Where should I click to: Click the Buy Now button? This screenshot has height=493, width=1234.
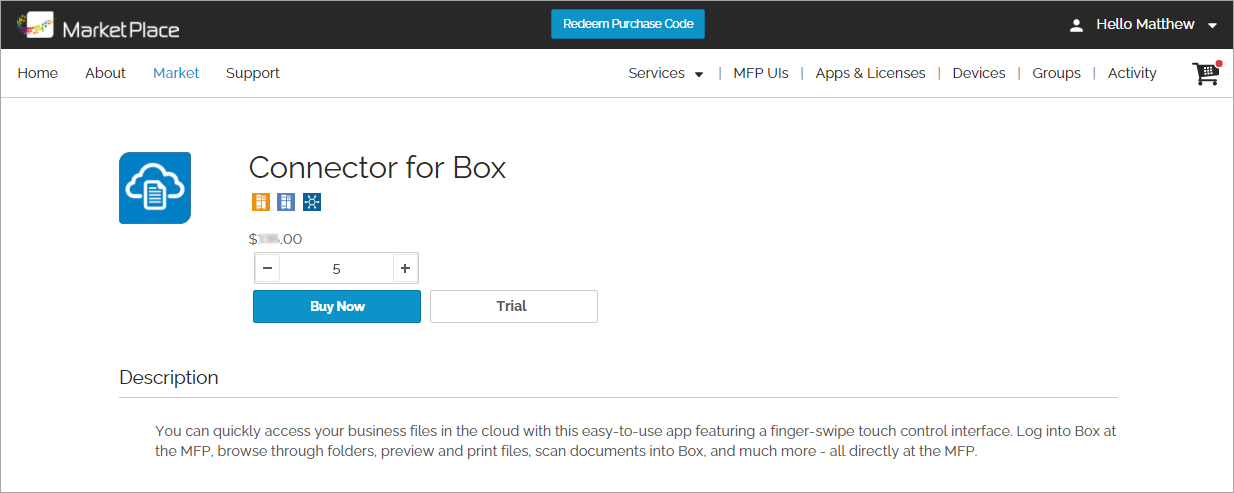(x=337, y=307)
